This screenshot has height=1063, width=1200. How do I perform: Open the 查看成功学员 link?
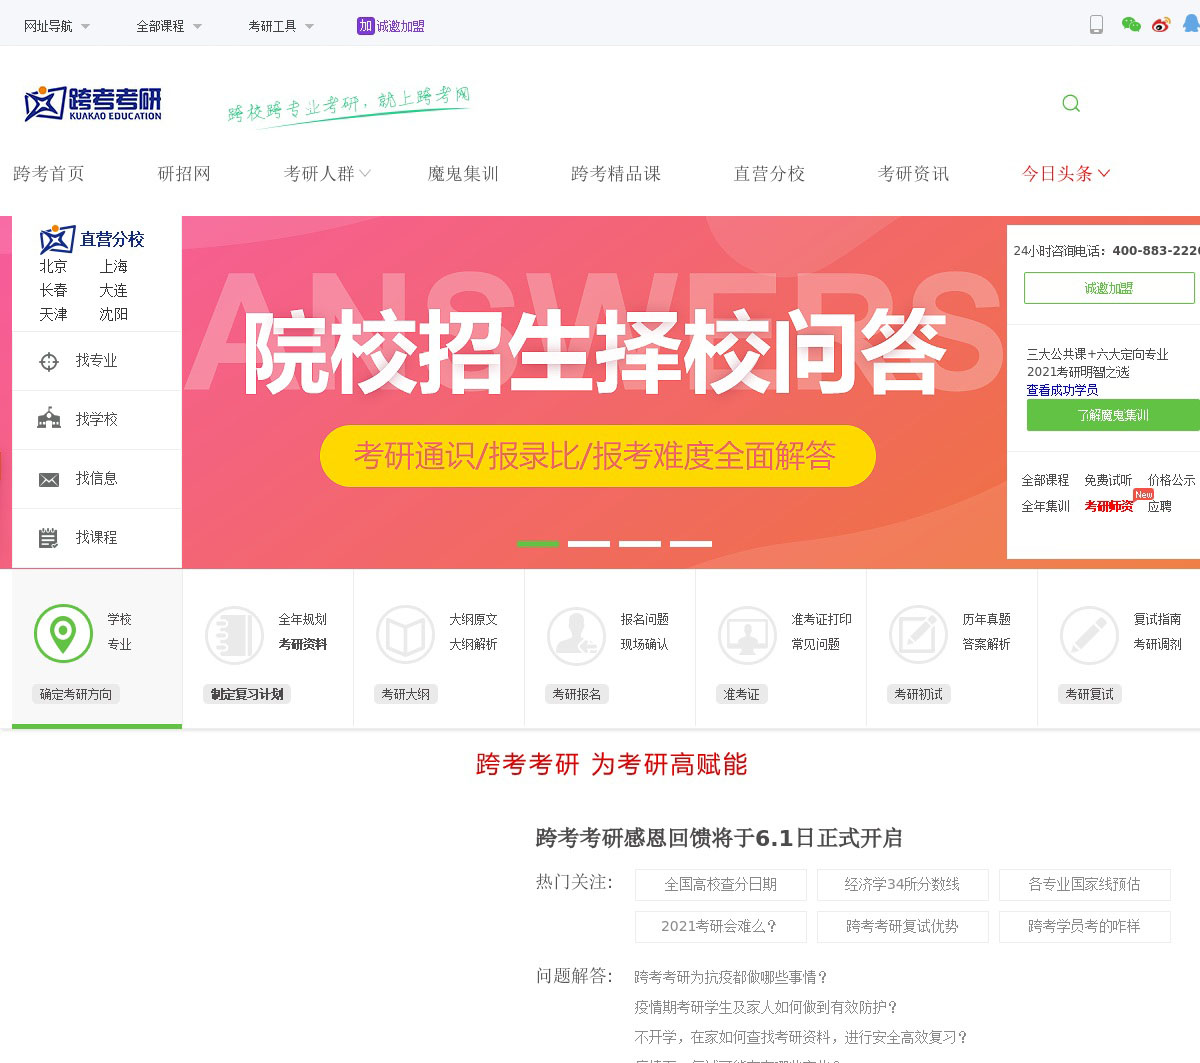(x=1062, y=390)
